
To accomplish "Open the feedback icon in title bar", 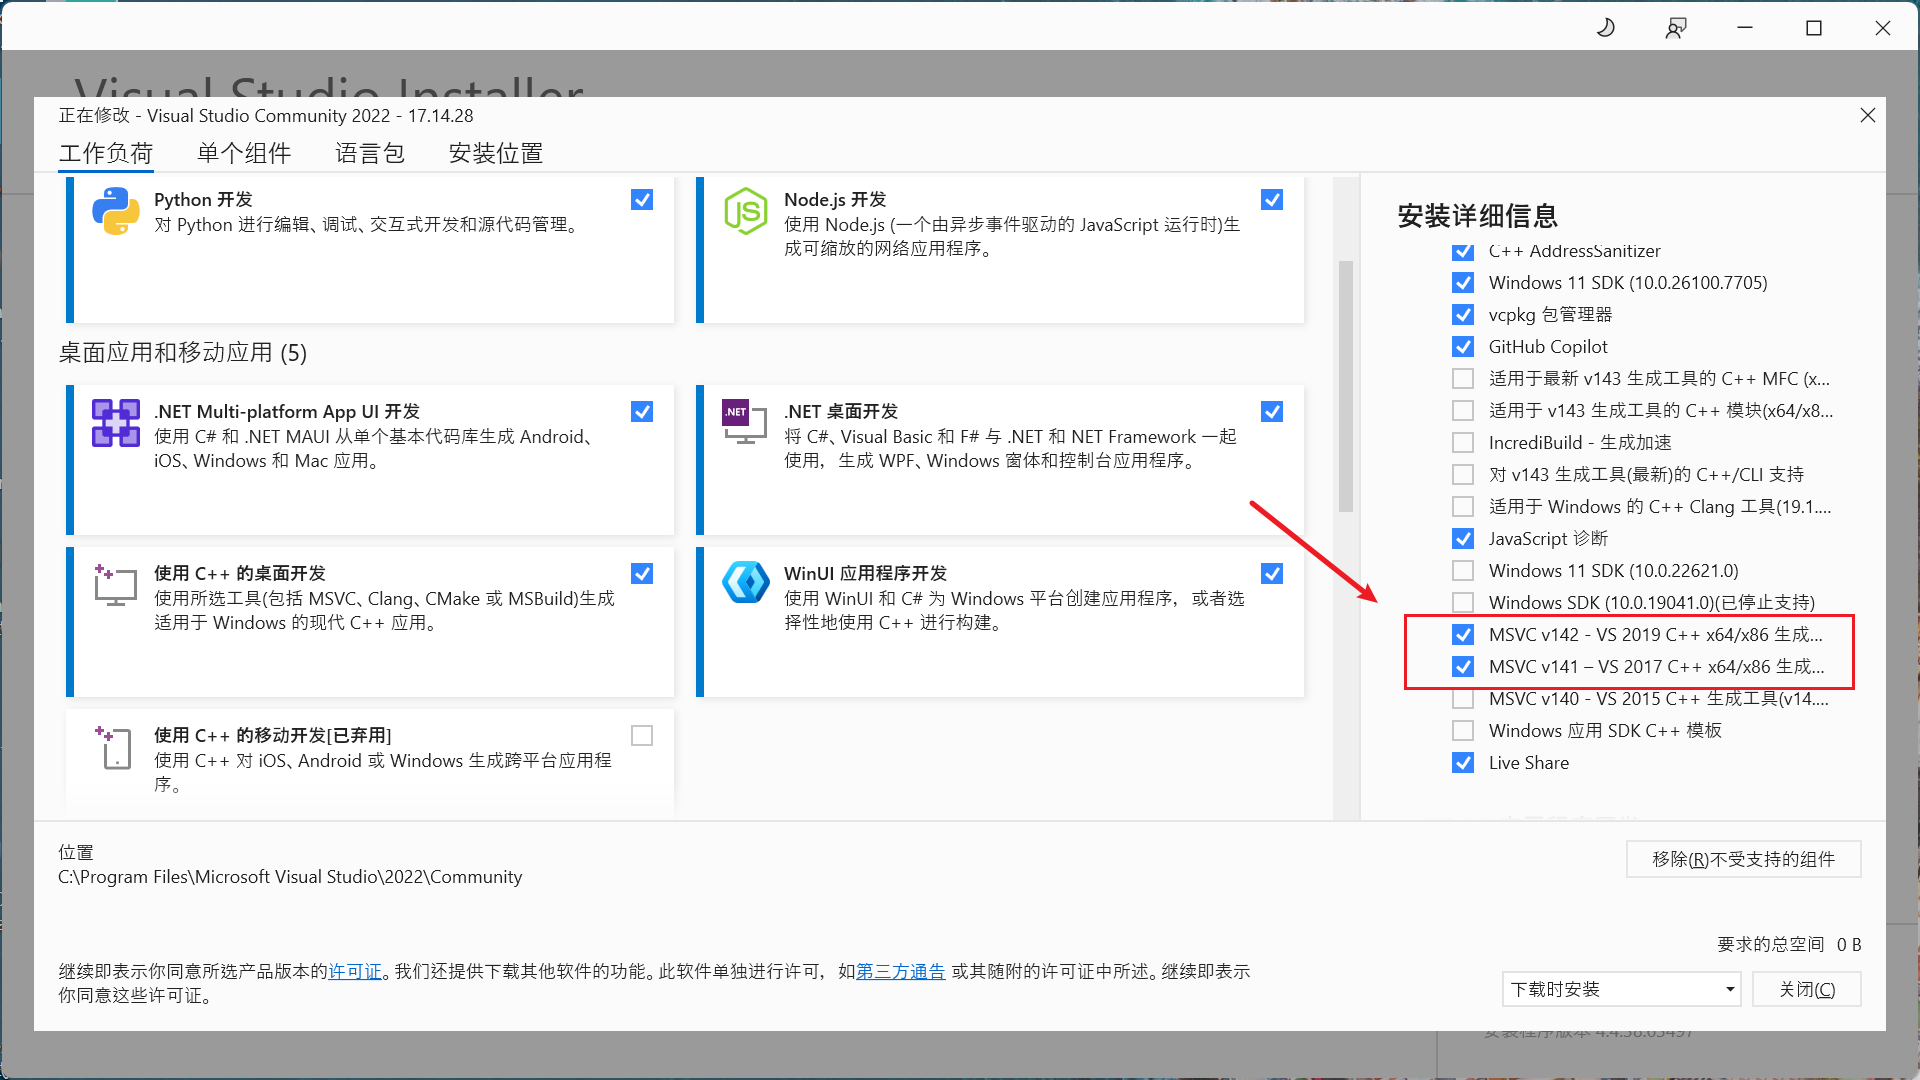I will pyautogui.click(x=1676, y=28).
